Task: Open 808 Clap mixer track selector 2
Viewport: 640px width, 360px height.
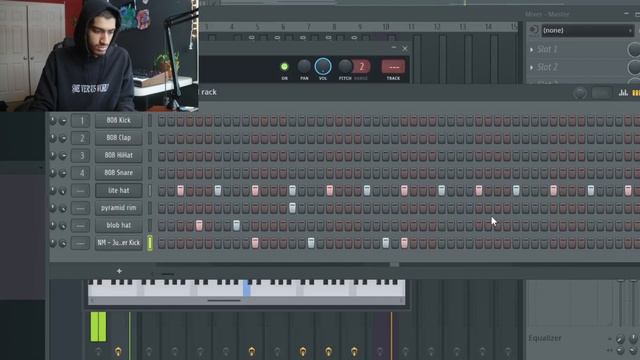Action: [80, 138]
